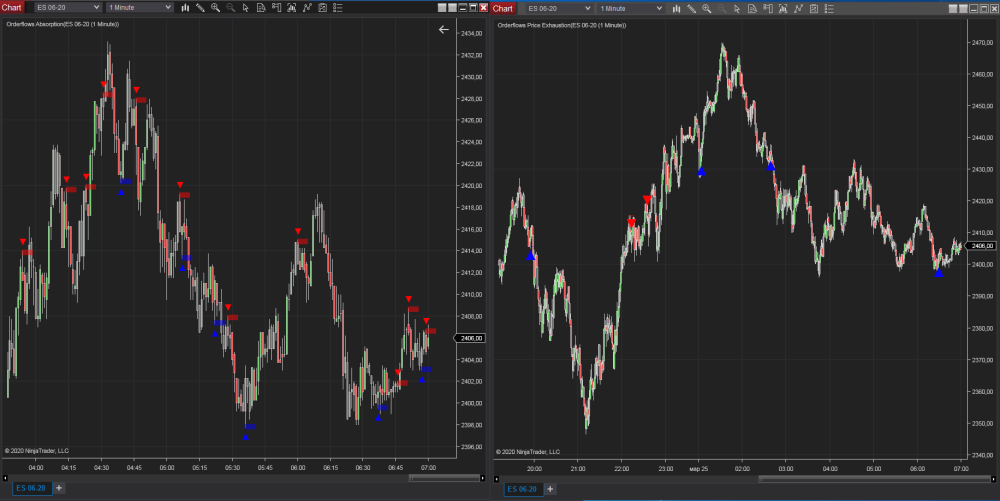Screen dimensions: 1000x501
Task: Expand the 1 Minute interval dropdown in right chart
Action: coord(631,8)
